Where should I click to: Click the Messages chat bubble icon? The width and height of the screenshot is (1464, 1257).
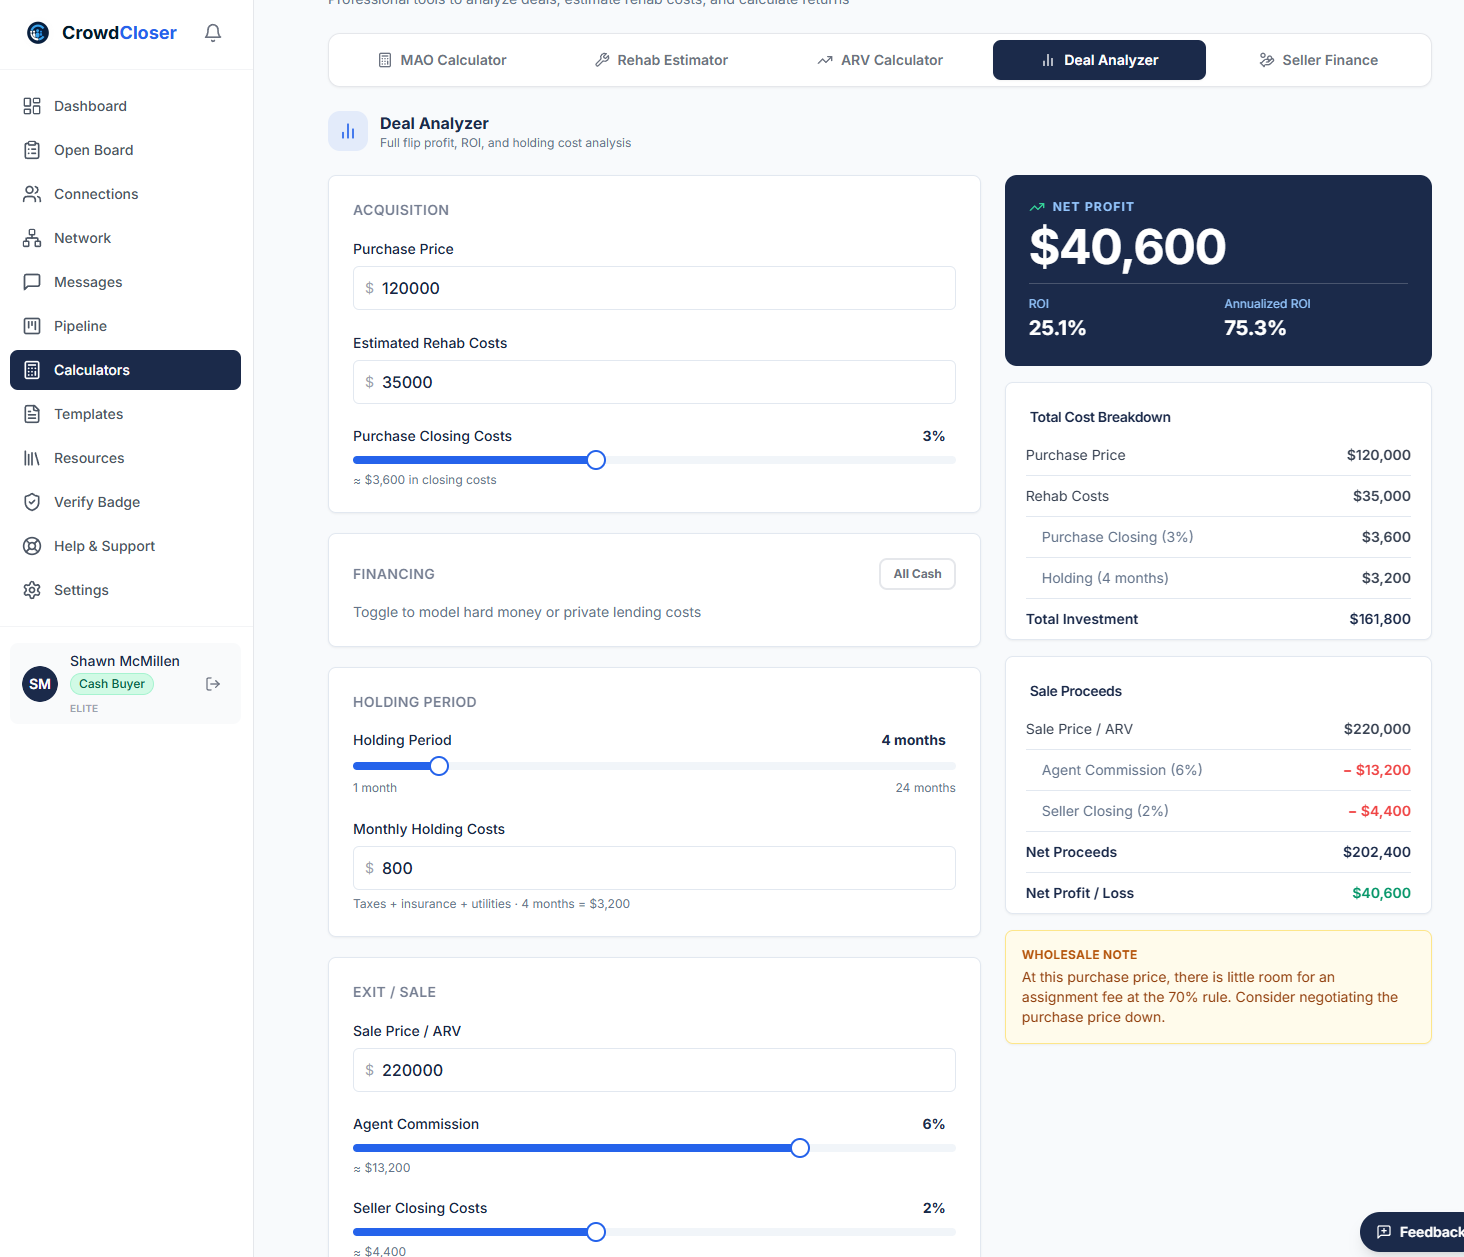[x=32, y=282]
